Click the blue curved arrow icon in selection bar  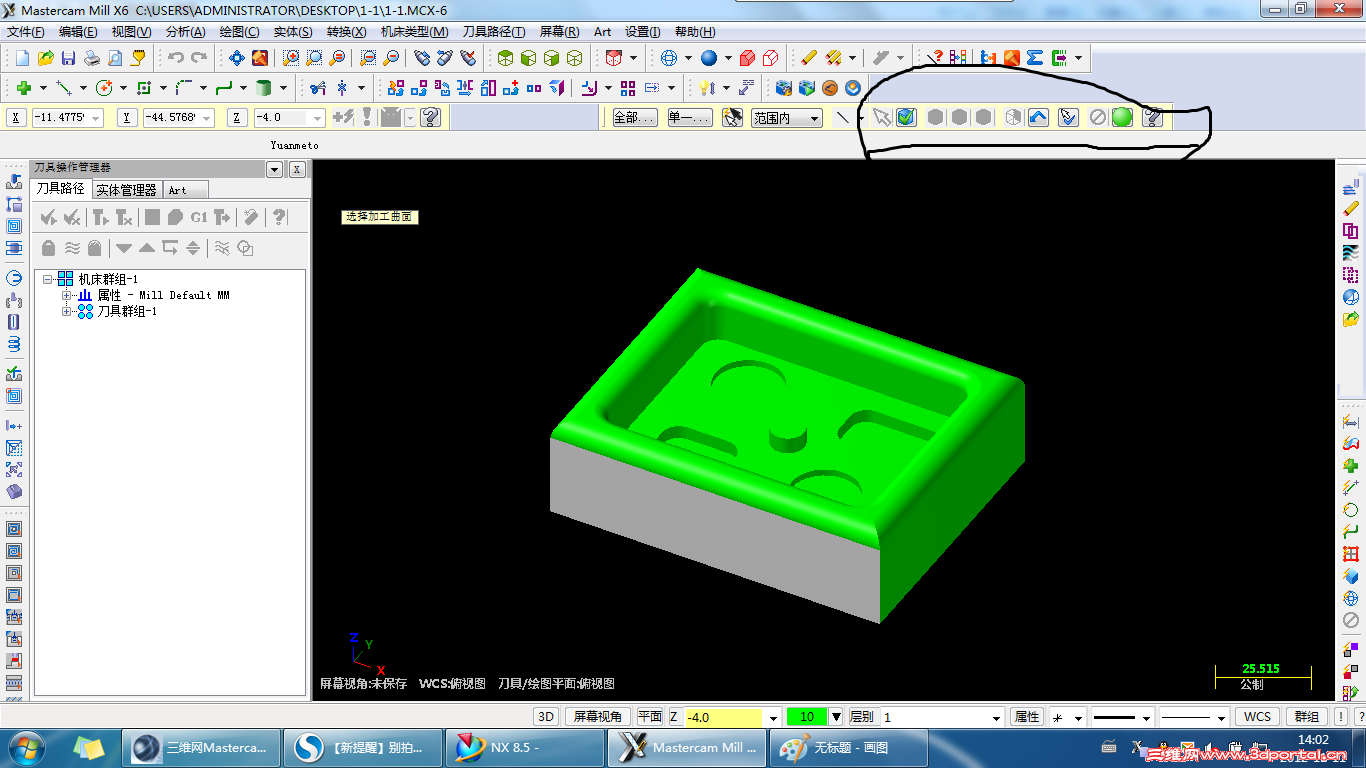click(1038, 117)
